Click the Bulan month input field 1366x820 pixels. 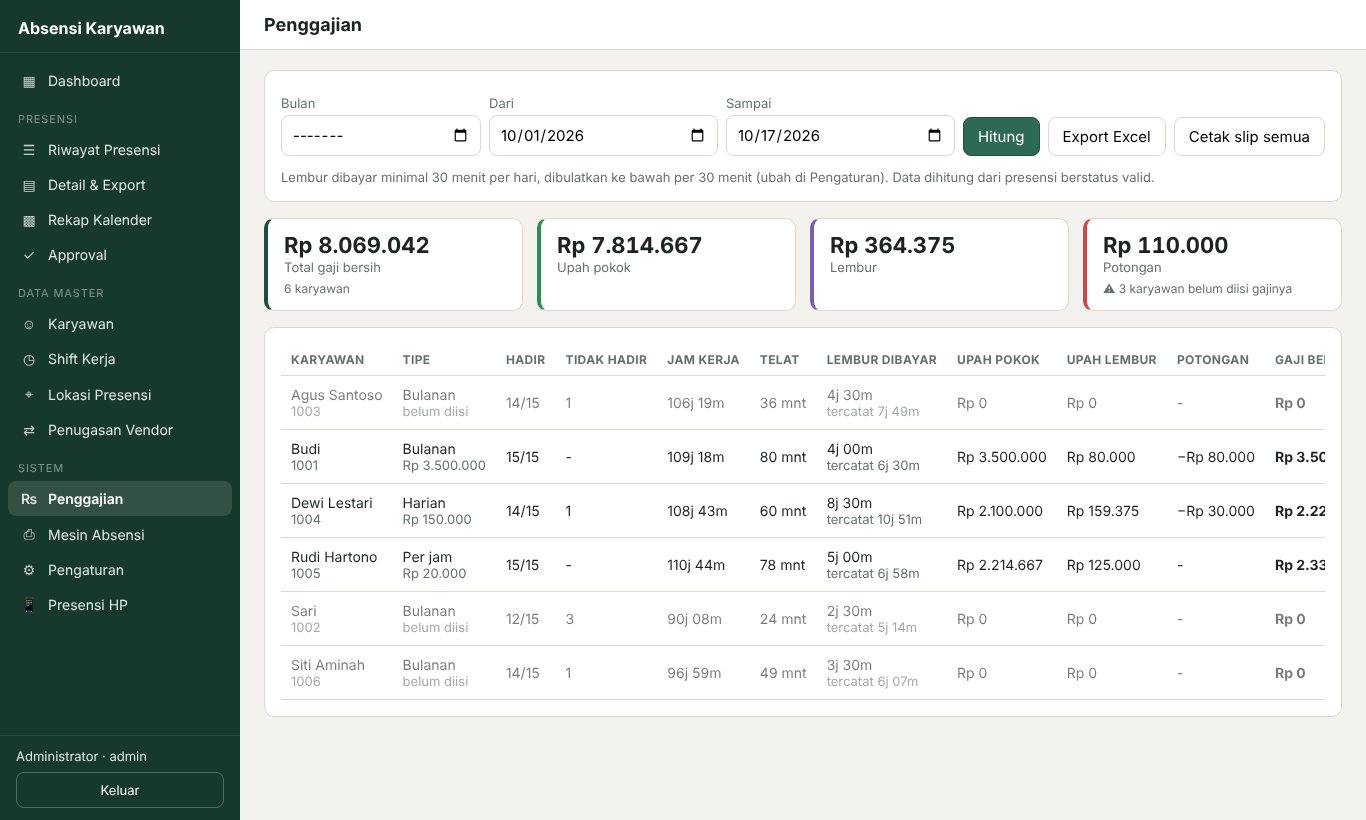[381, 136]
